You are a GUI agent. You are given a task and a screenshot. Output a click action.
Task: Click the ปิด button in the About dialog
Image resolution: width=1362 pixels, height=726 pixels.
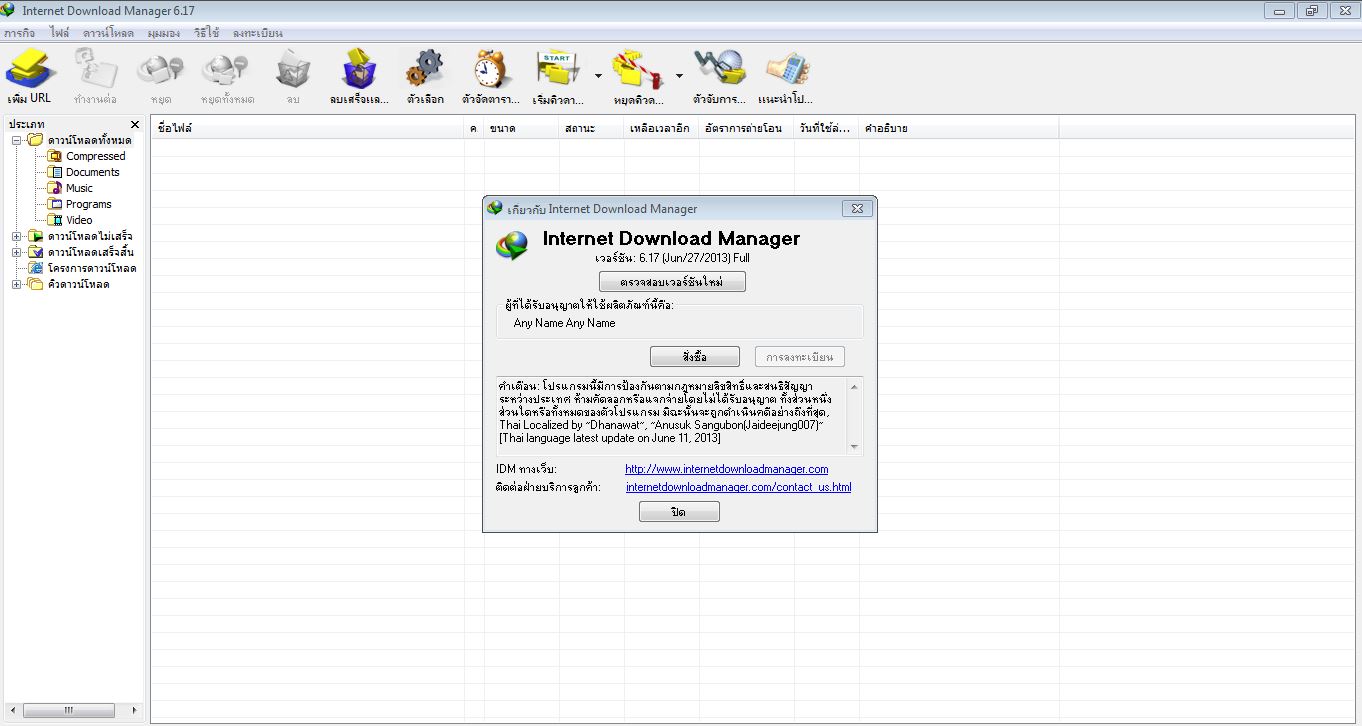click(x=679, y=512)
